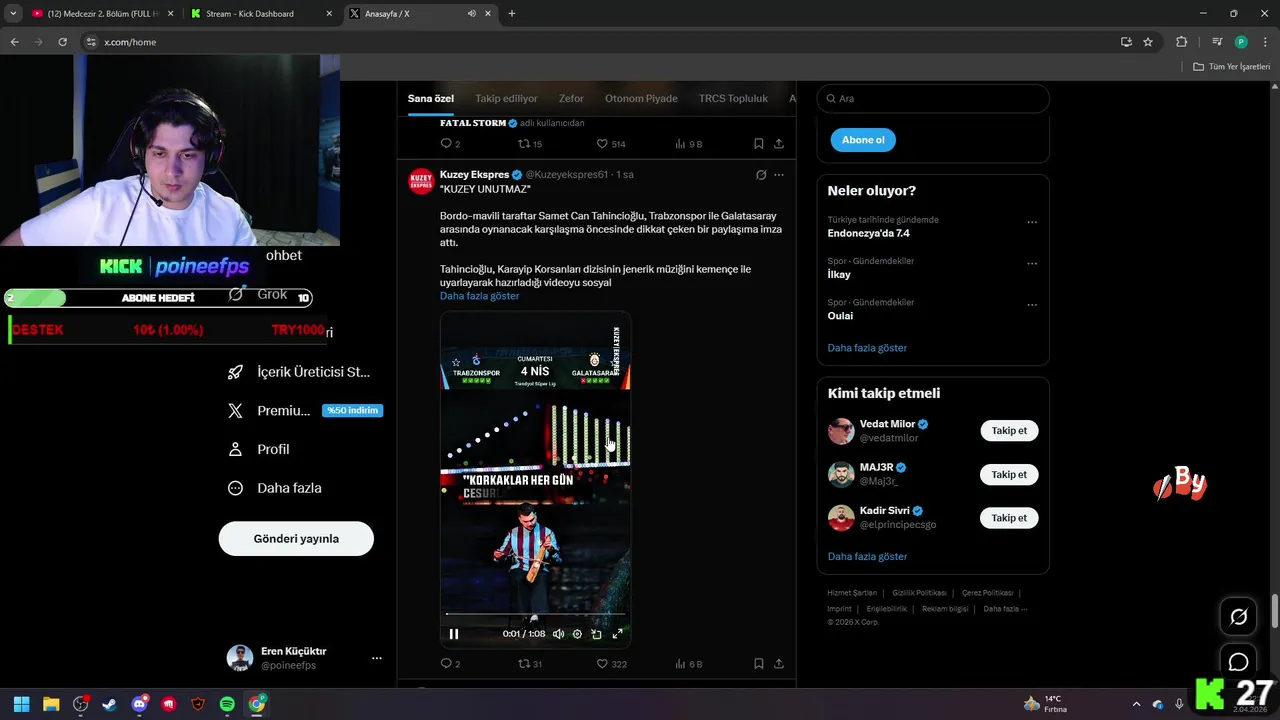Show more trends under Neler oluyor

coord(867,348)
